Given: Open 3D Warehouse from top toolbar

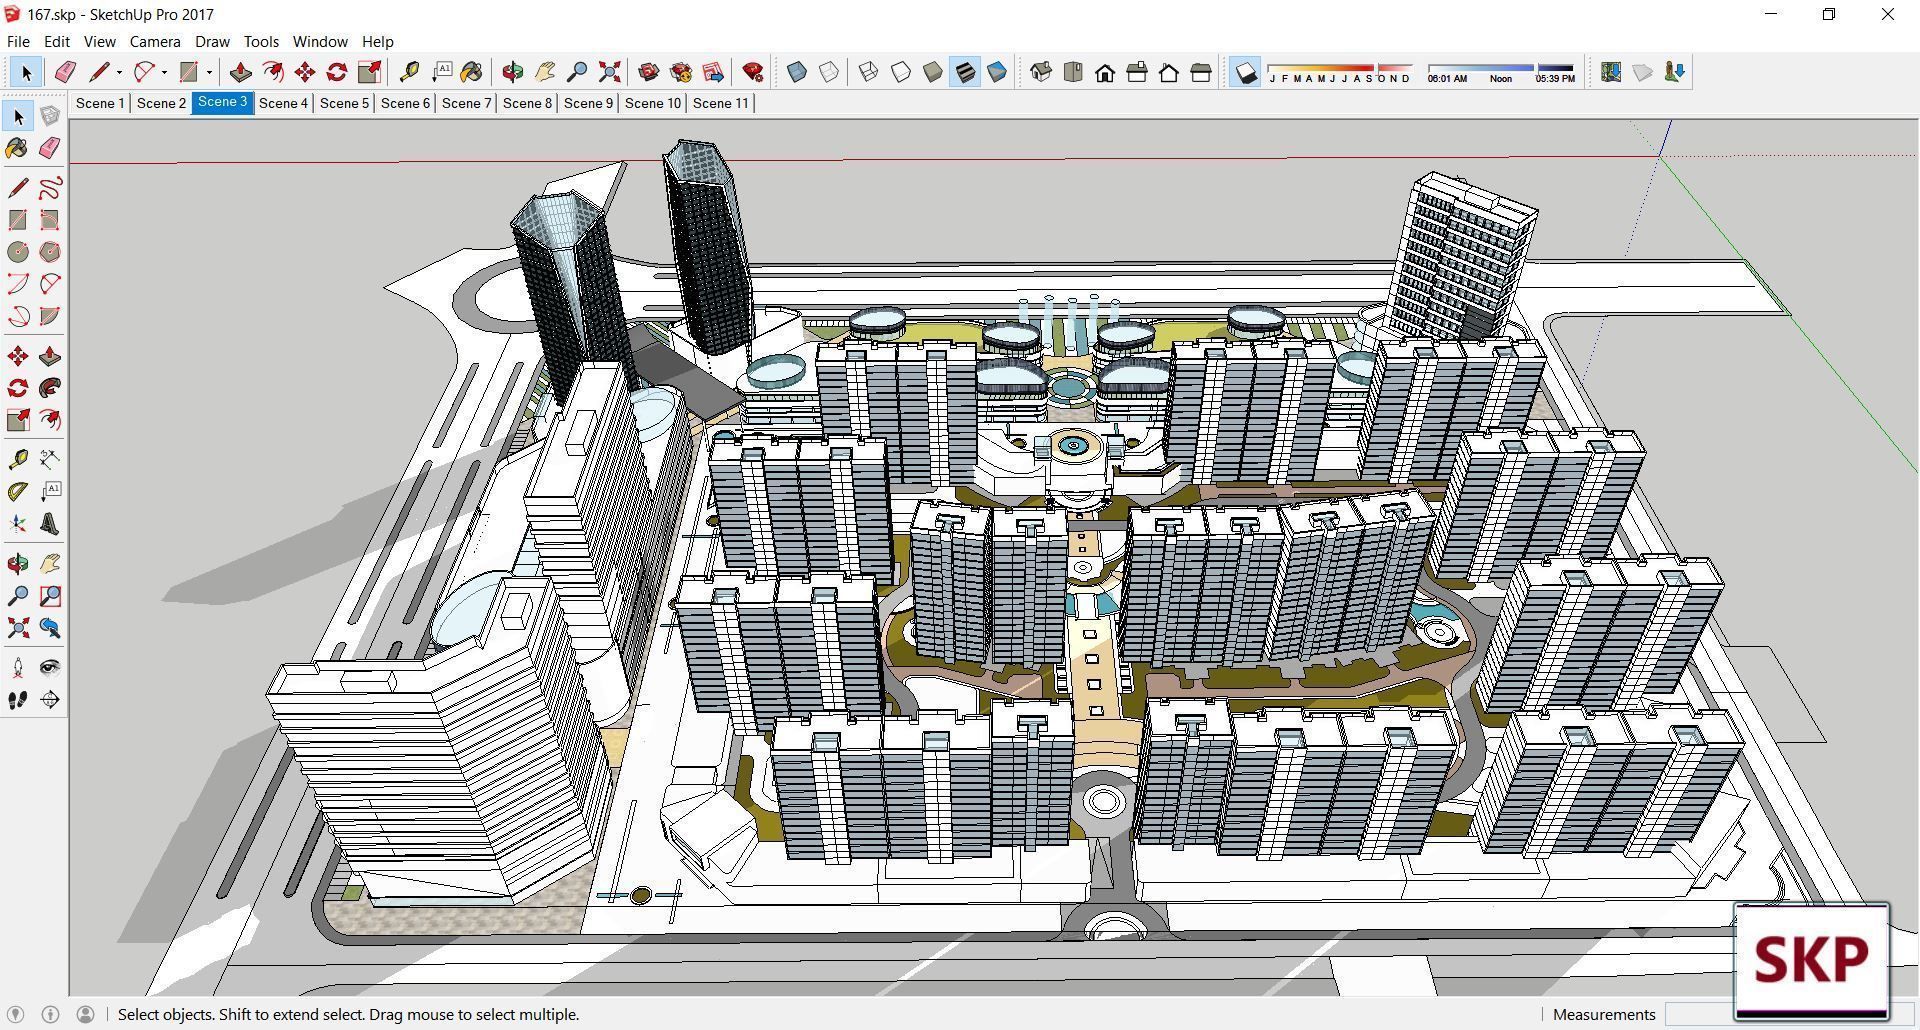Looking at the screenshot, I should pyautogui.click(x=649, y=72).
